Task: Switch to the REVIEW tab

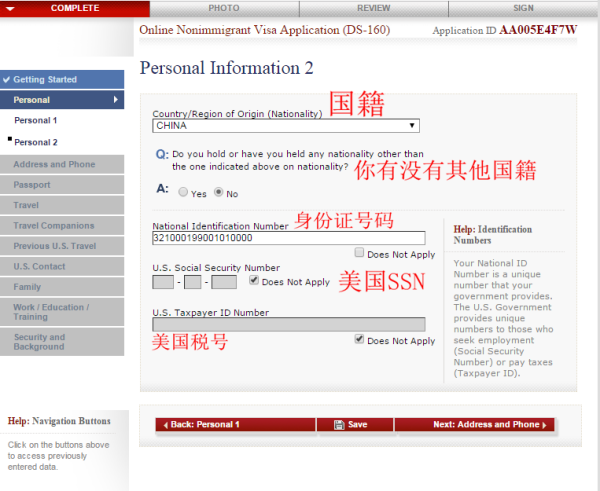Action: pyautogui.click(x=374, y=8)
